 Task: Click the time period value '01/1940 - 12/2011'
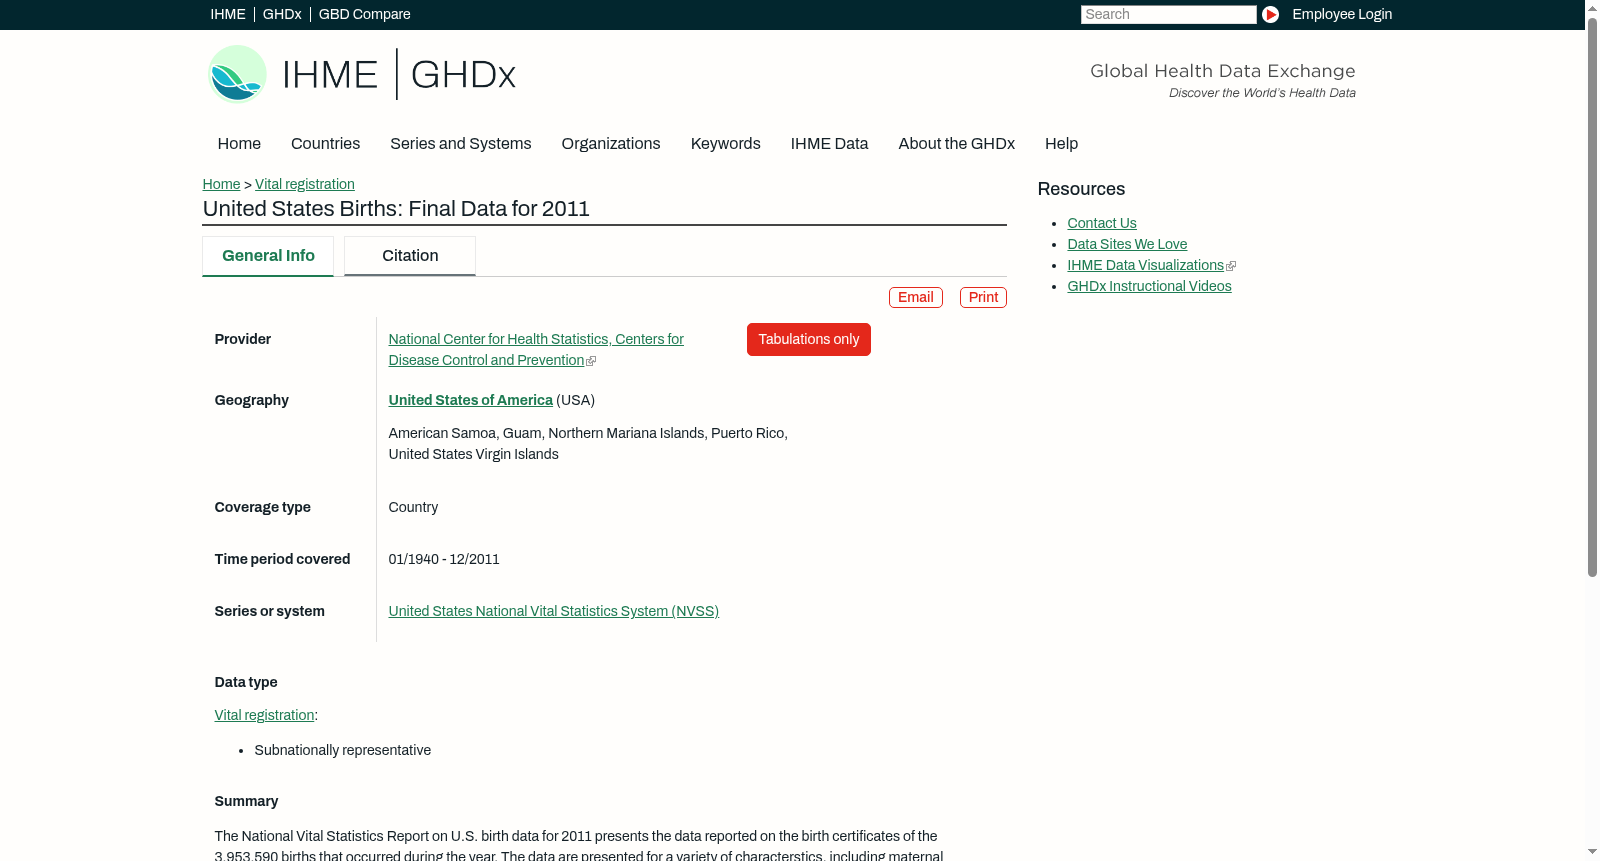444,559
